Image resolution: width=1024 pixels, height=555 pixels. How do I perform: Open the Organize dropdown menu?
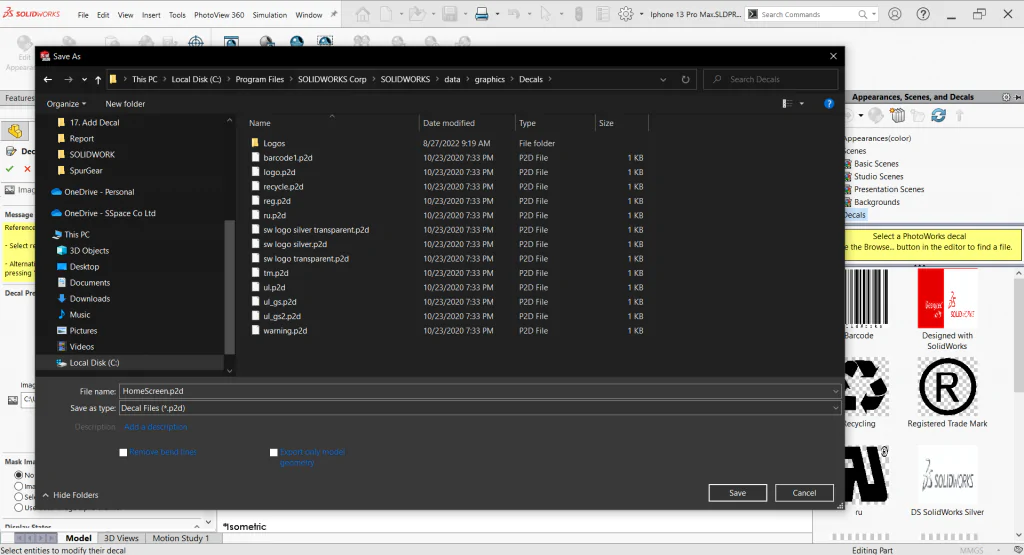(x=66, y=104)
